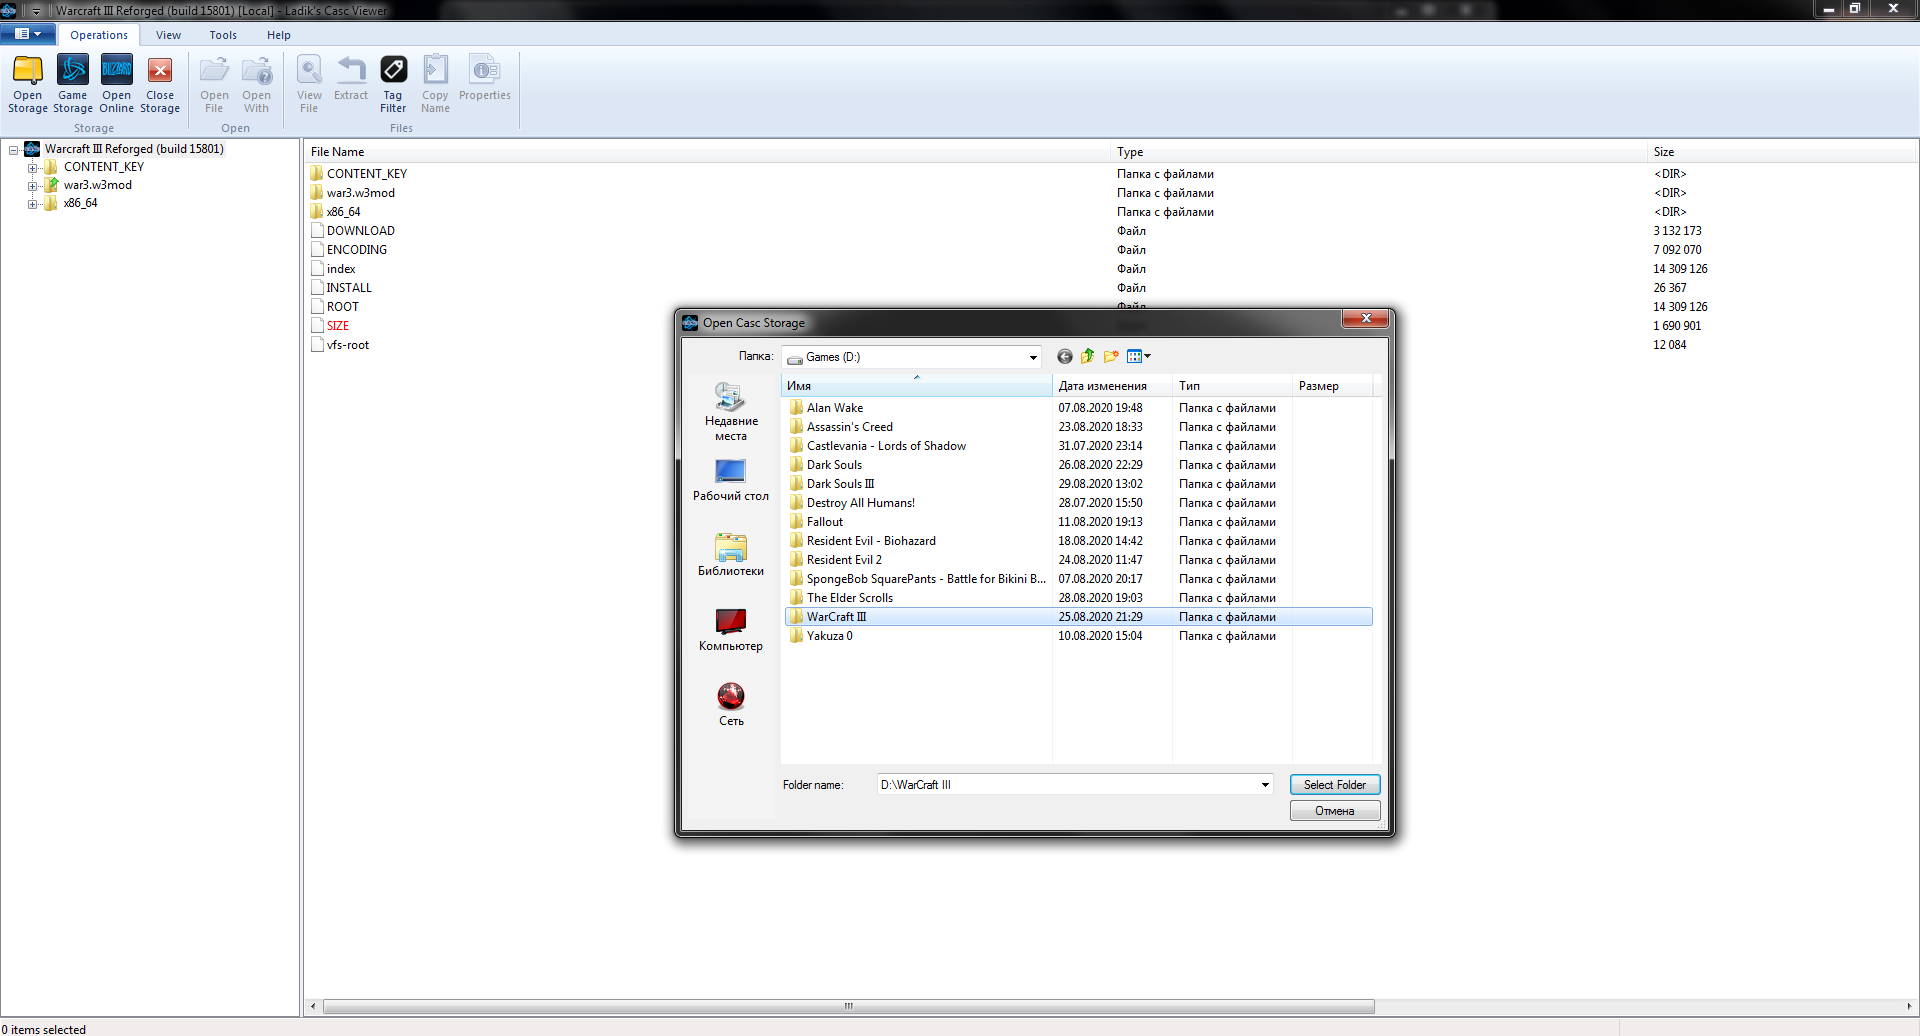Click the back arrow icon in the dialog
Image resolution: width=1920 pixels, height=1036 pixels.
[x=1064, y=357]
